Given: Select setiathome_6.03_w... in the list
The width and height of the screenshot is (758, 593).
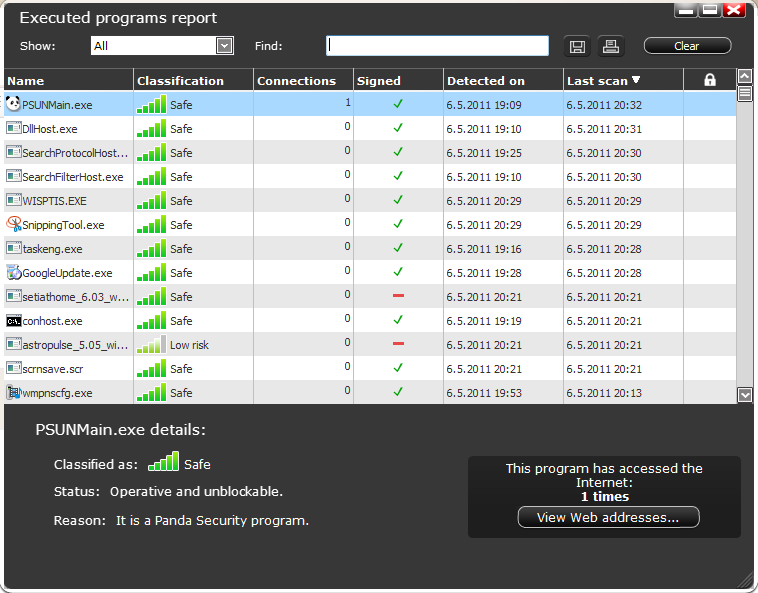Looking at the screenshot, I should pos(76,297).
